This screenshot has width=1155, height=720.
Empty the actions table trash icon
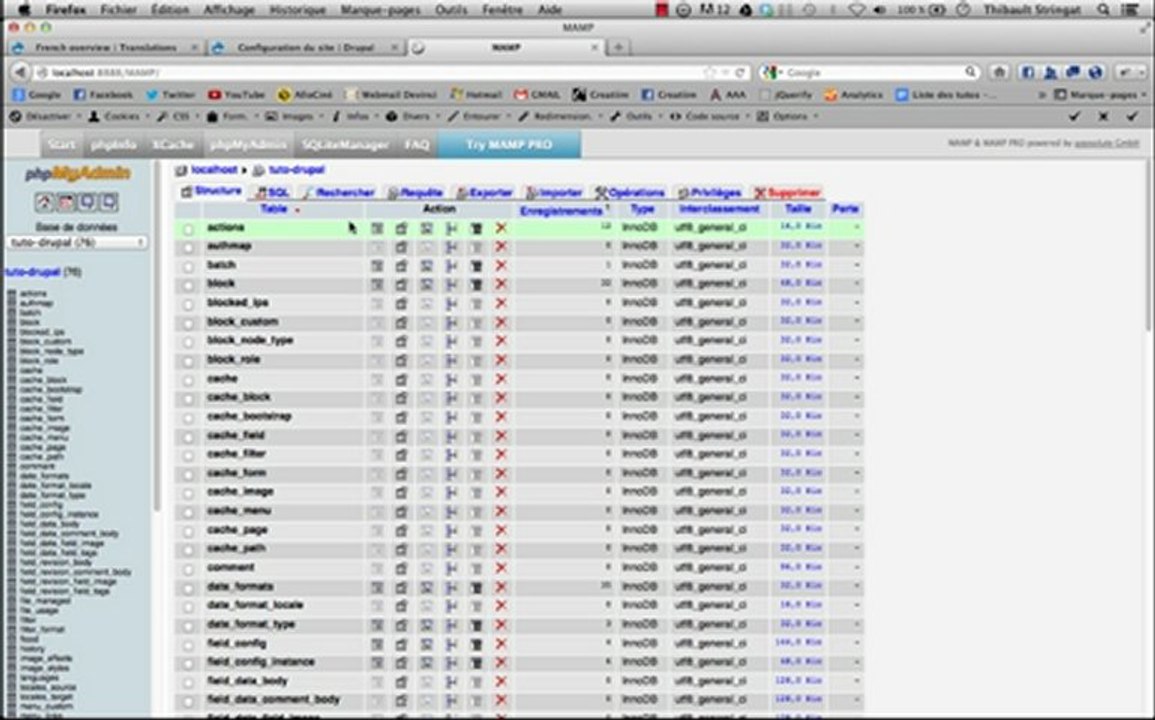coord(477,228)
